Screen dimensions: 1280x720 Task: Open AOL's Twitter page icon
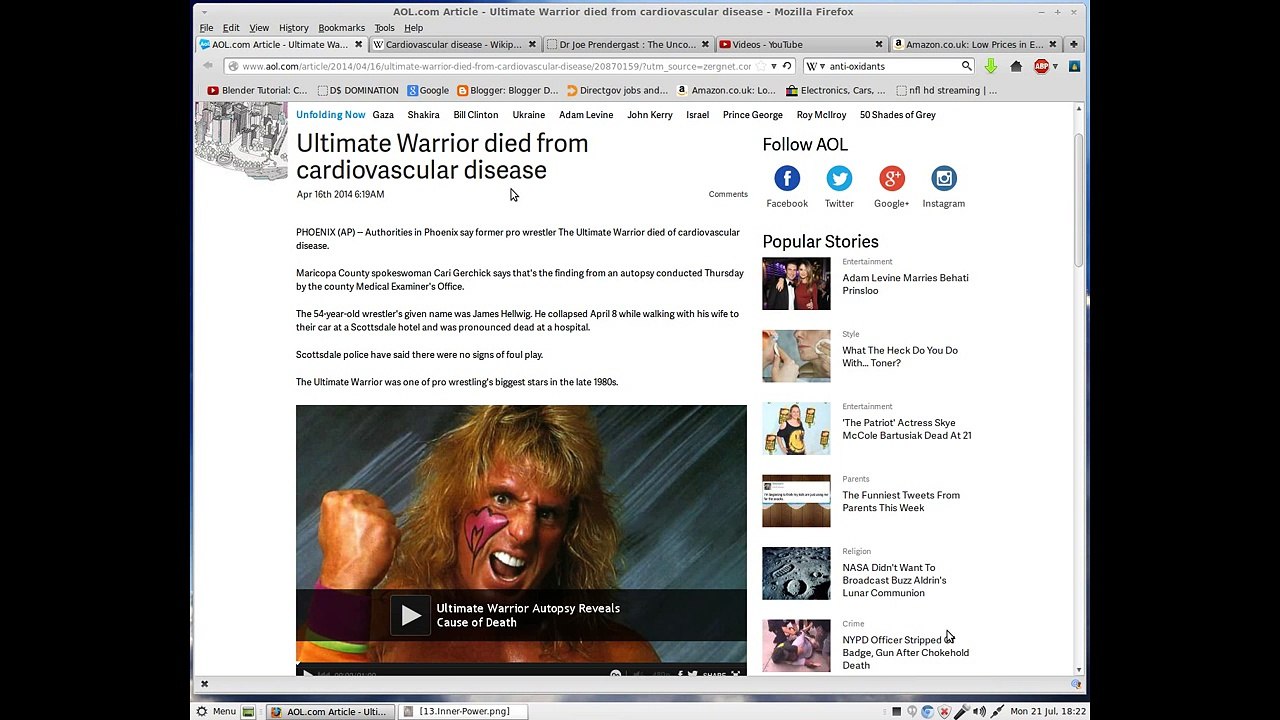tap(839, 179)
